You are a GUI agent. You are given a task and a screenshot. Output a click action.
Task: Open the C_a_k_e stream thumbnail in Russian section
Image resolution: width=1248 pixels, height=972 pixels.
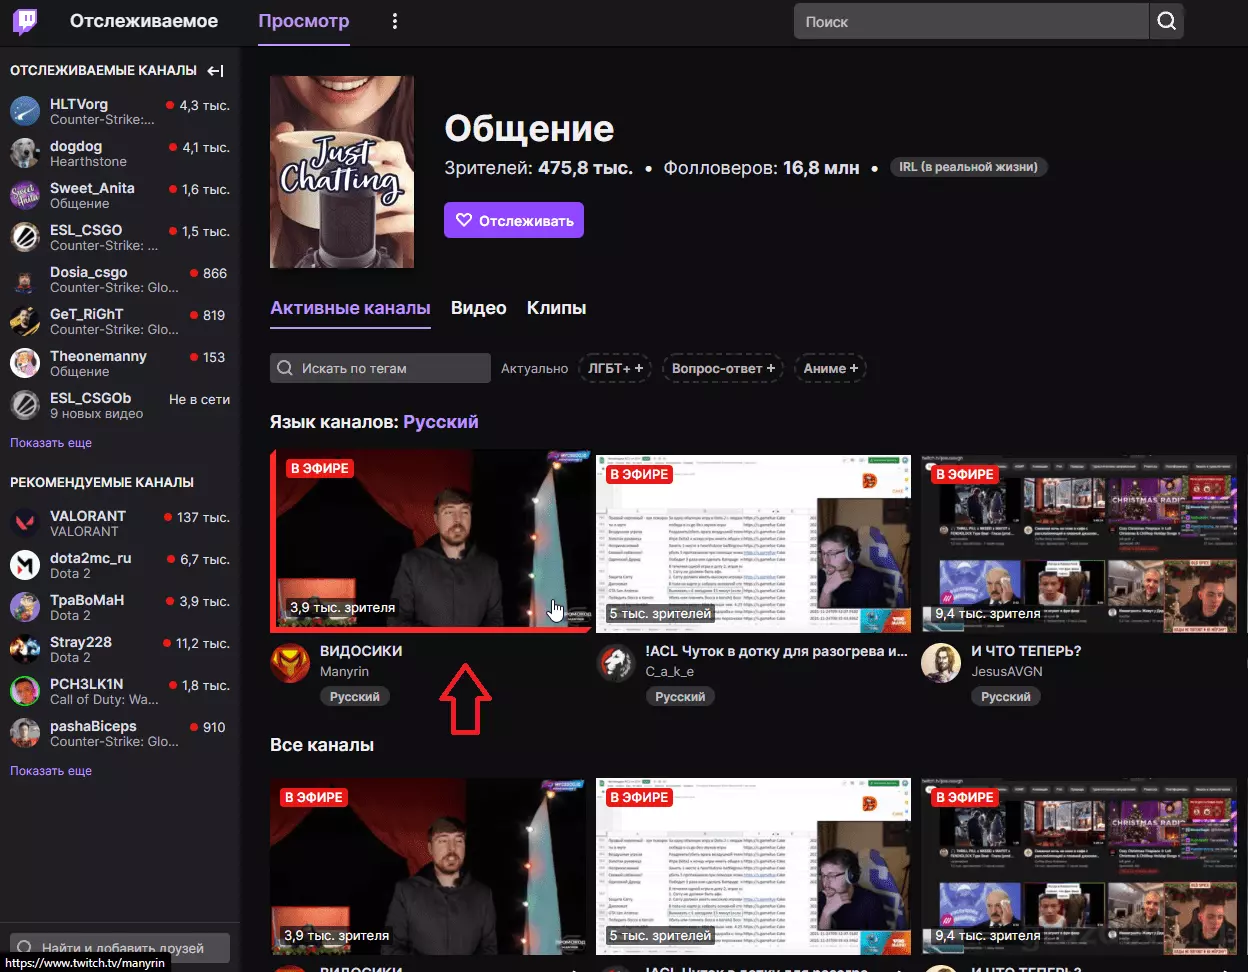pyautogui.click(x=753, y=544)
